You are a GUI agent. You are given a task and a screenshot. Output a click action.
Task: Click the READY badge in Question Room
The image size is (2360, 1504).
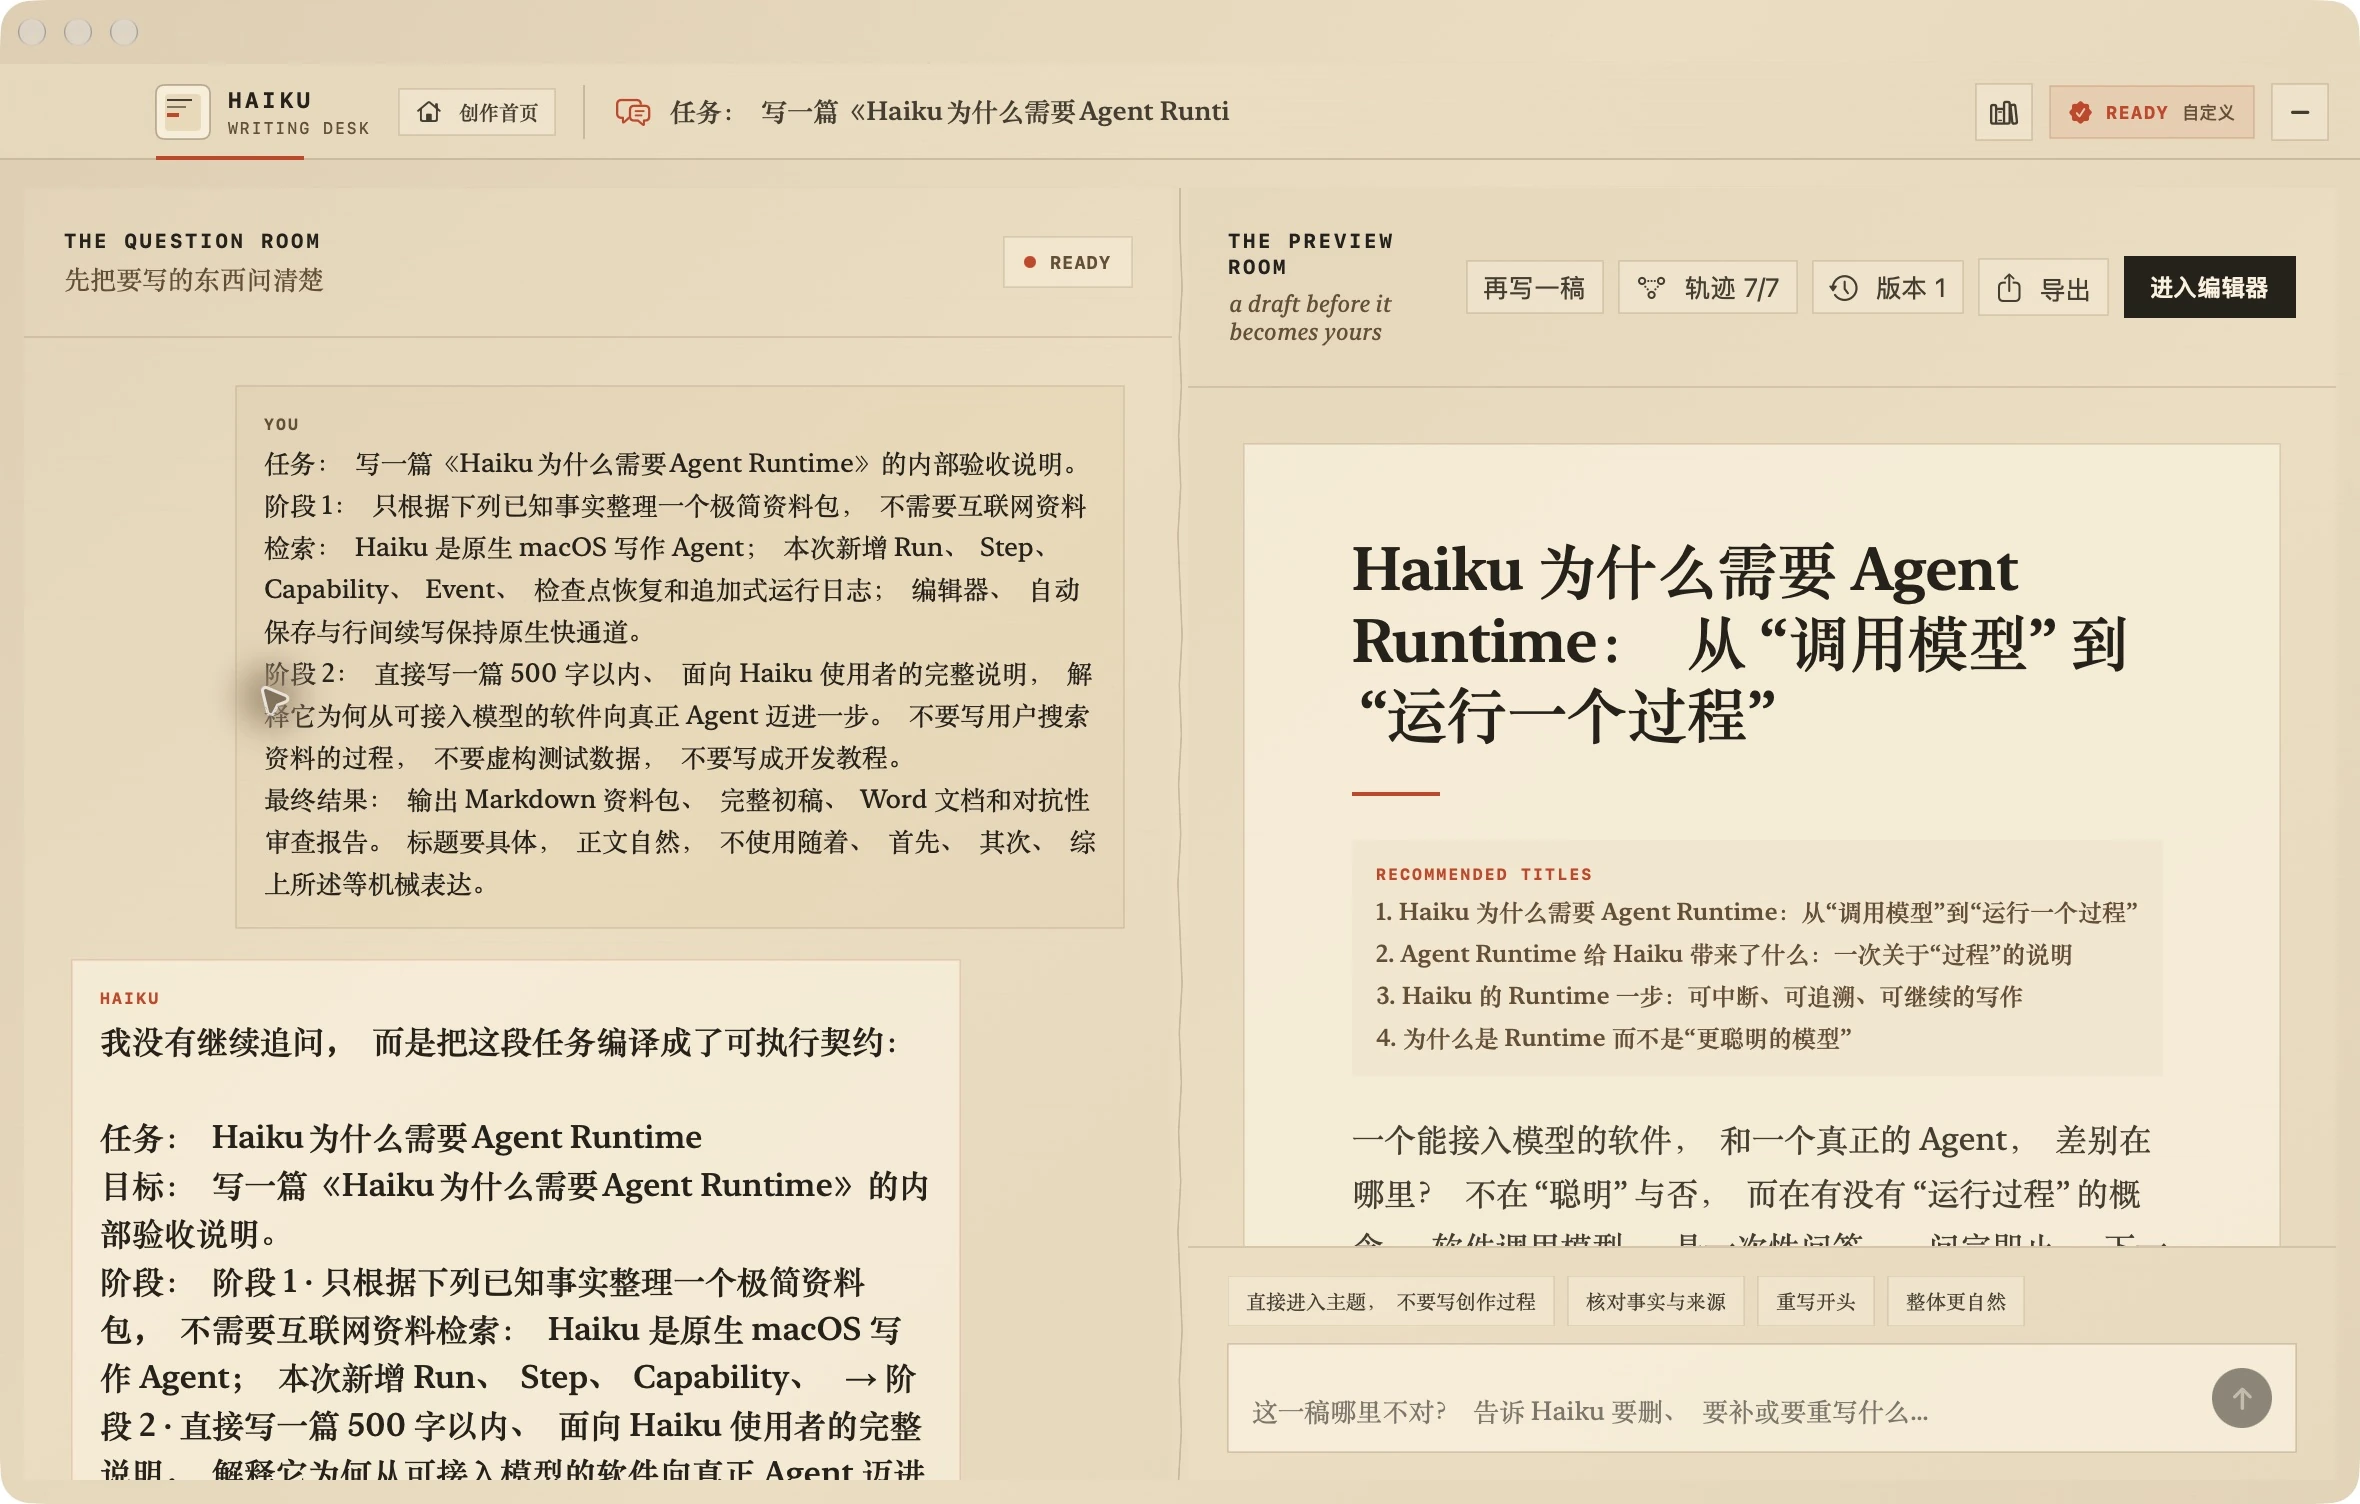click(1067, 262)
